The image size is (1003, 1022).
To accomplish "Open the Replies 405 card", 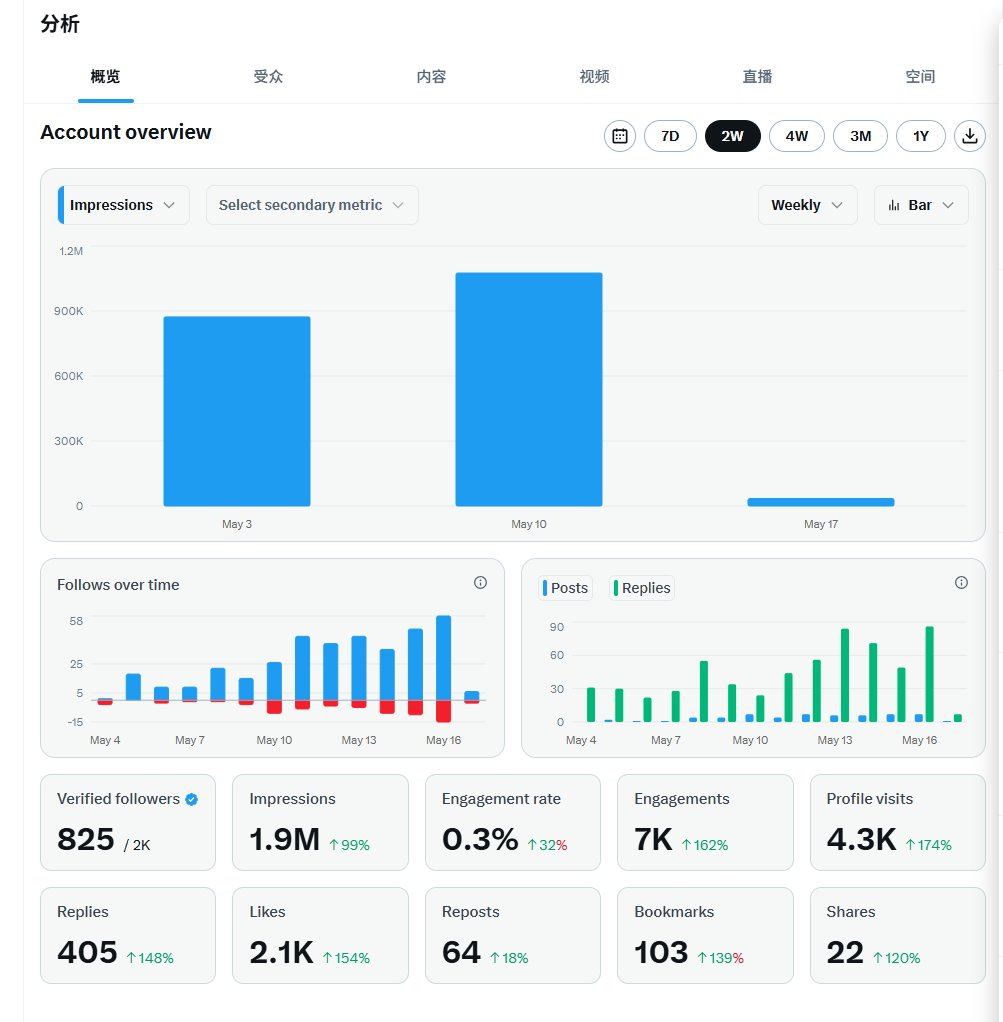I will (128, 935).
